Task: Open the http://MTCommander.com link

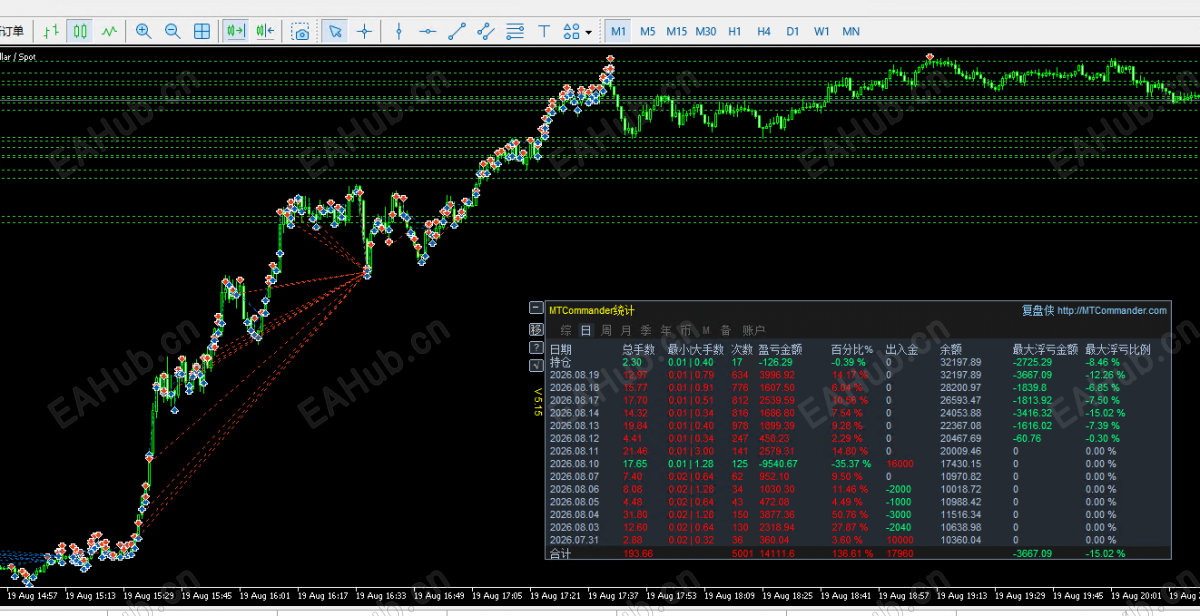Action: (1112, 310)
